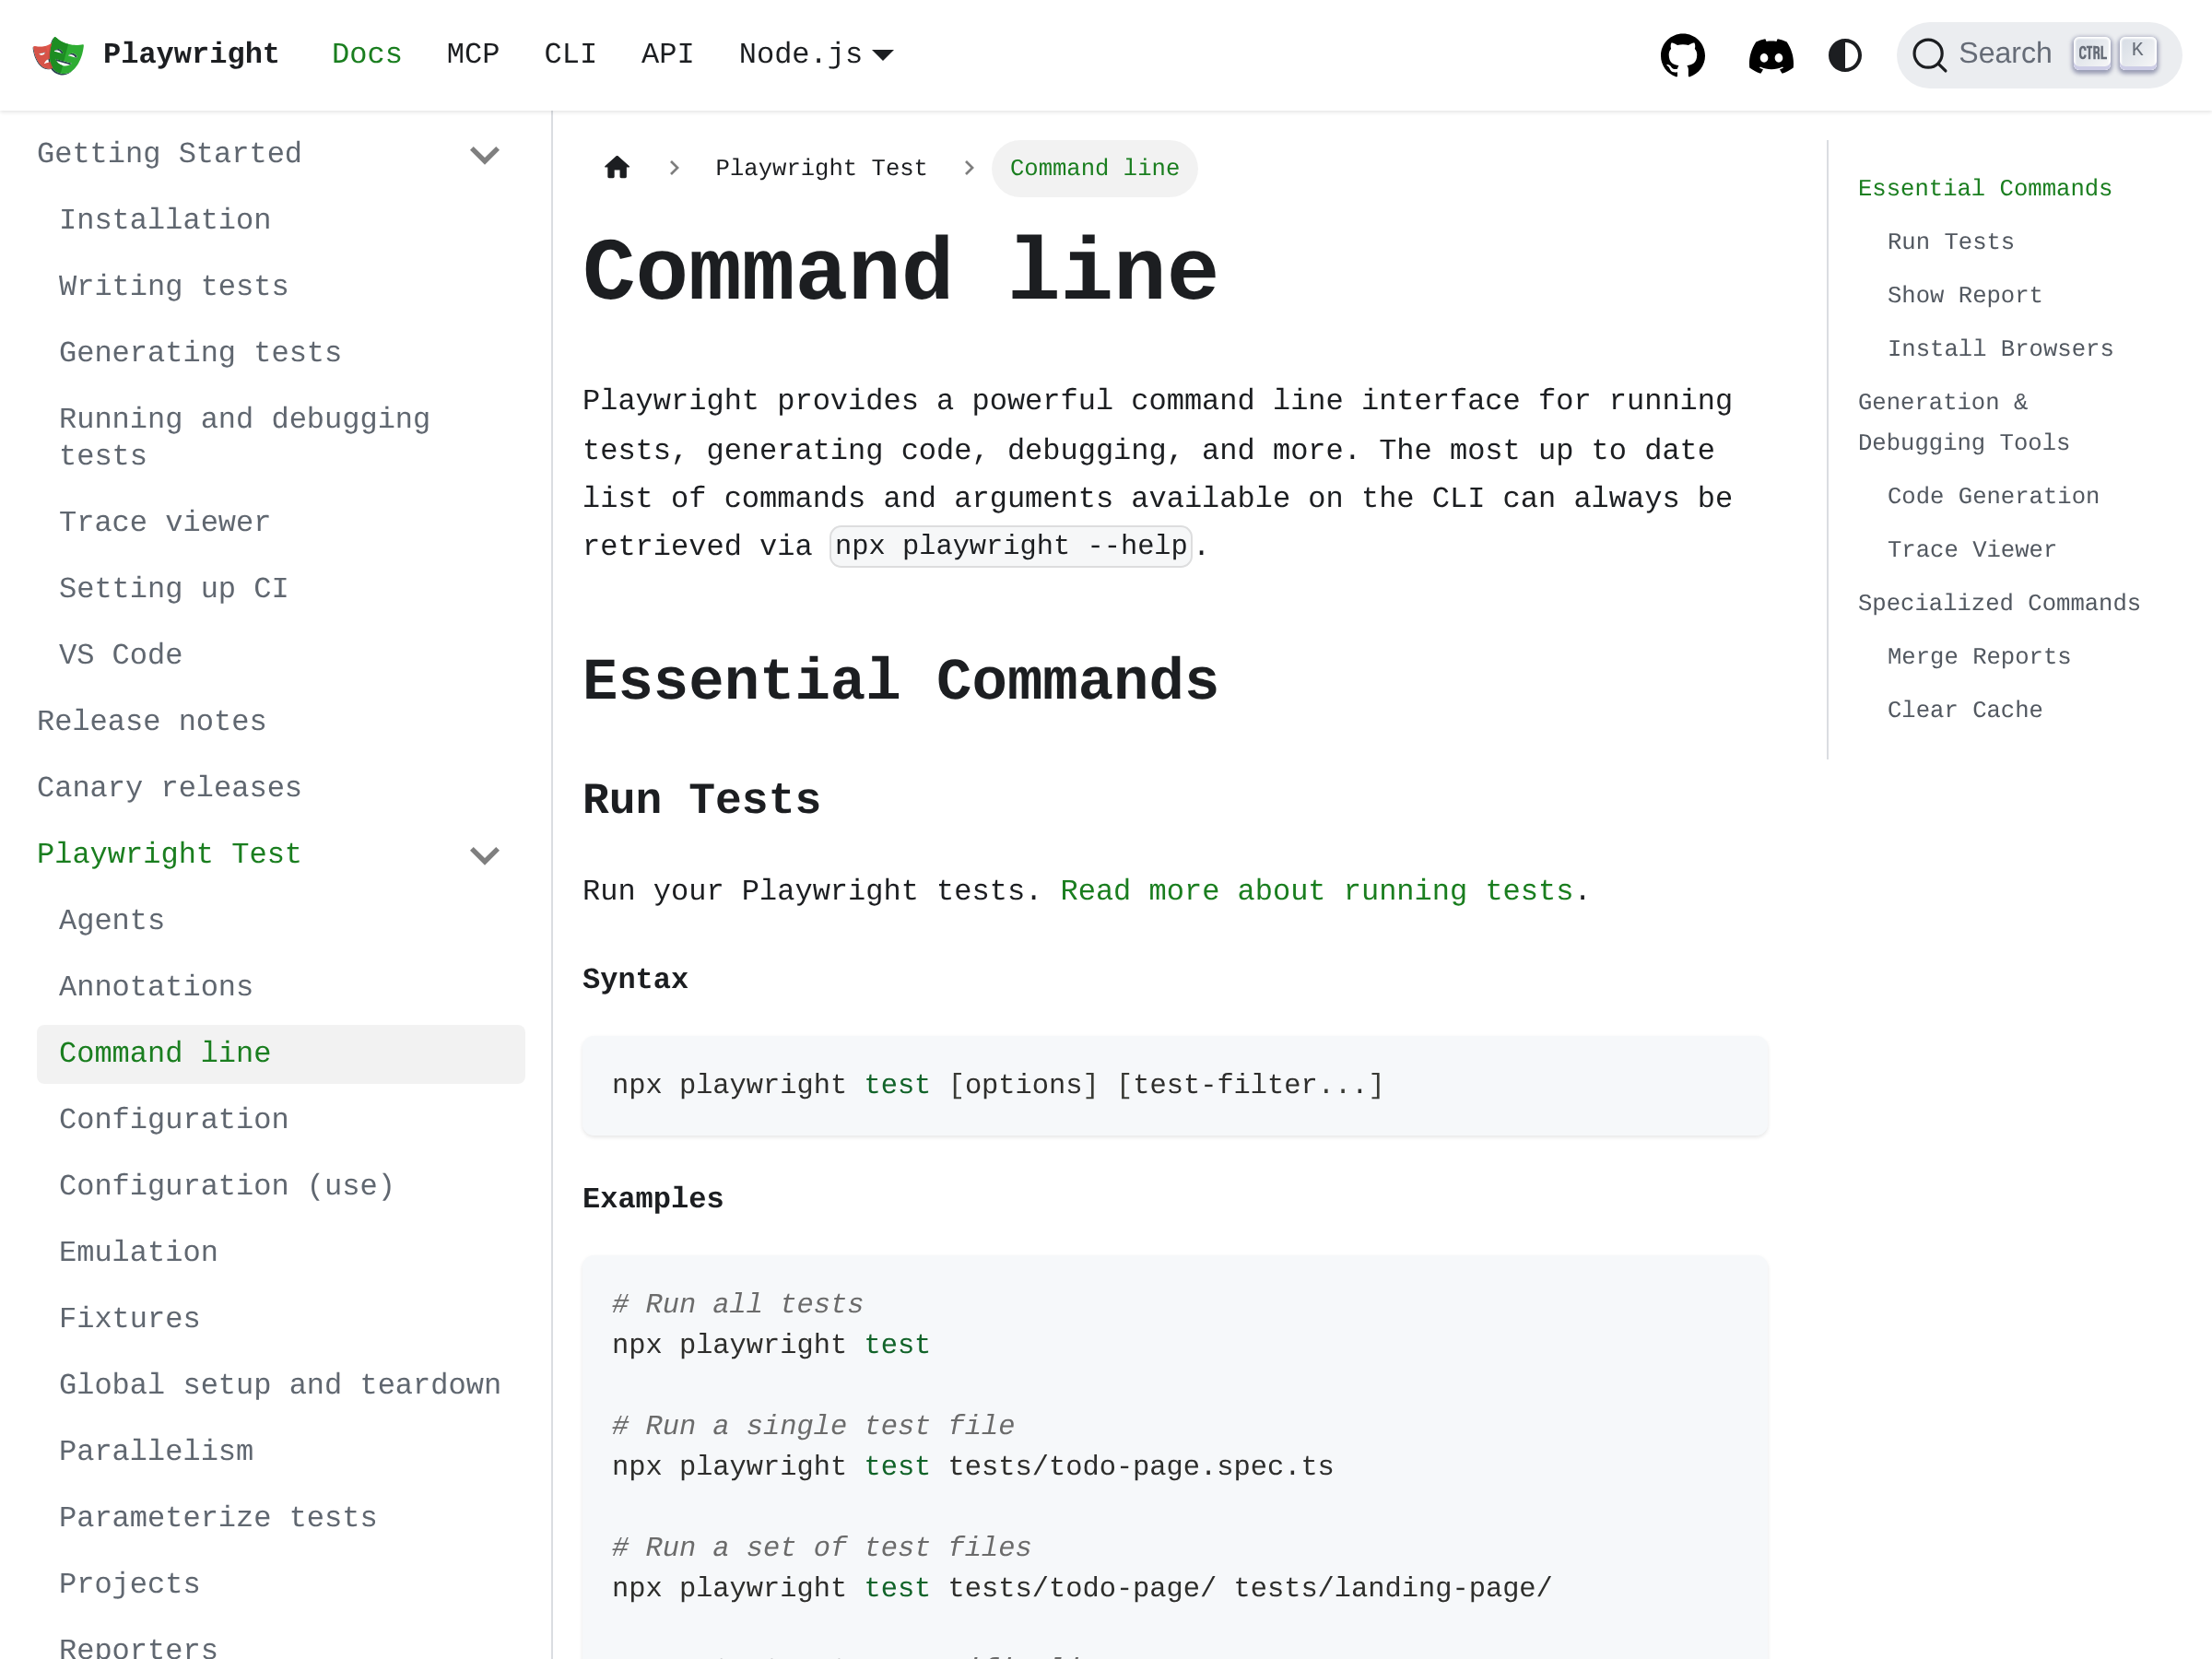
Task: Open the API nav item
Action: [667, 54]
